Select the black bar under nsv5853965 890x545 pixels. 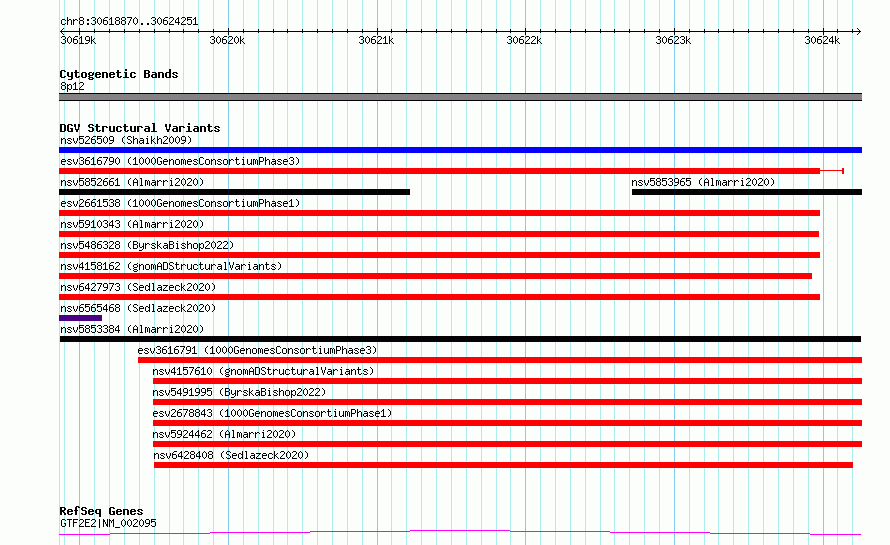747,192
